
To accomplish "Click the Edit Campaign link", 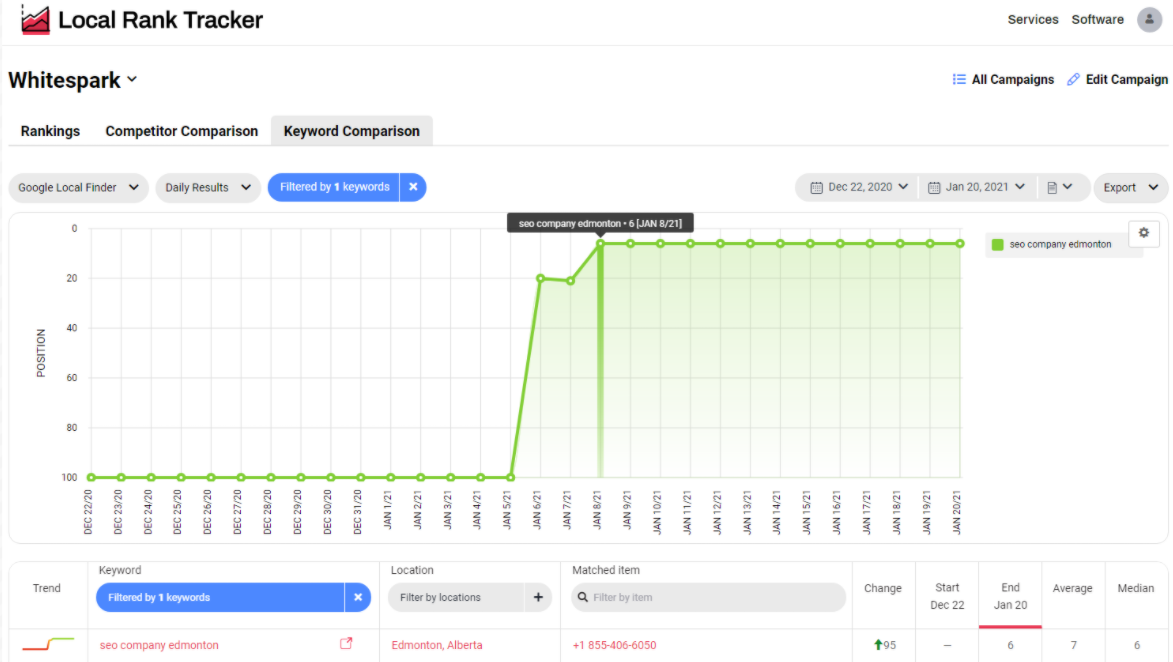I will pyautogui.click(x=1117, y=80).
